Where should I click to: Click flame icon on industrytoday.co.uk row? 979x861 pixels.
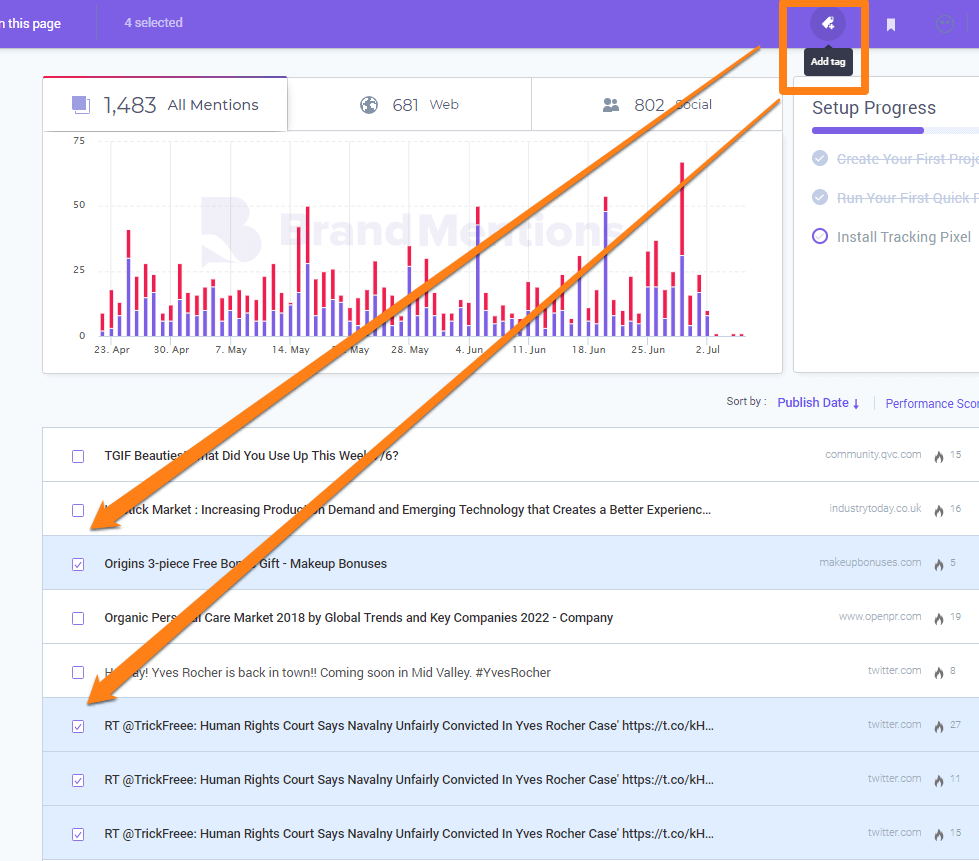click(938, 510)
